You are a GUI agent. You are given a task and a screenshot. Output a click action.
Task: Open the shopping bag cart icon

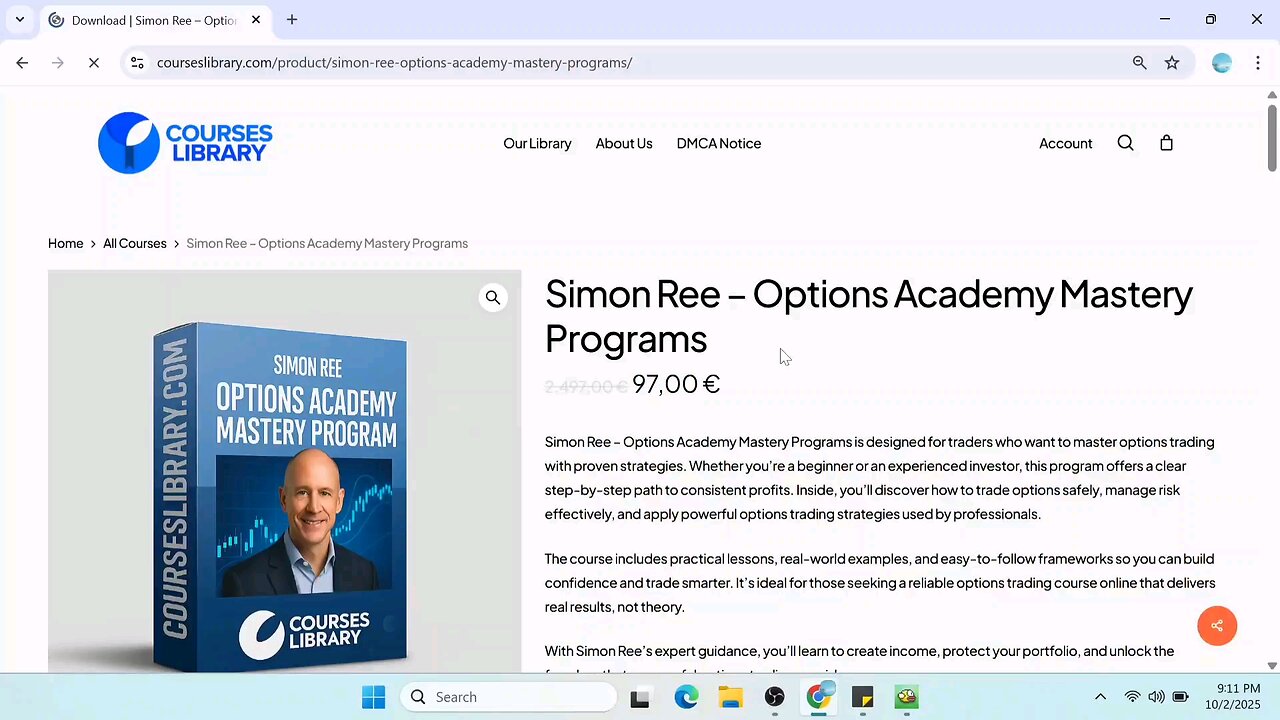click(x=1166, y=143)
